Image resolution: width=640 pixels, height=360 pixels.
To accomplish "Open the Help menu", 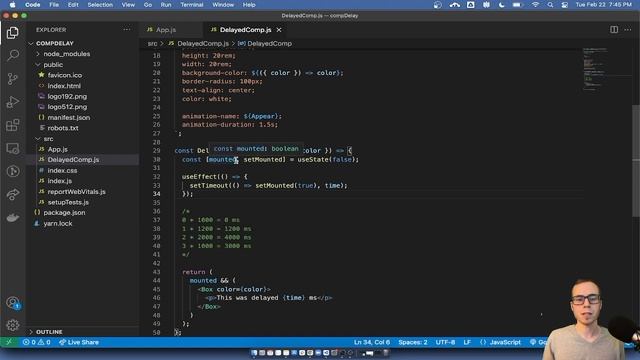I will tap(249, 5).
